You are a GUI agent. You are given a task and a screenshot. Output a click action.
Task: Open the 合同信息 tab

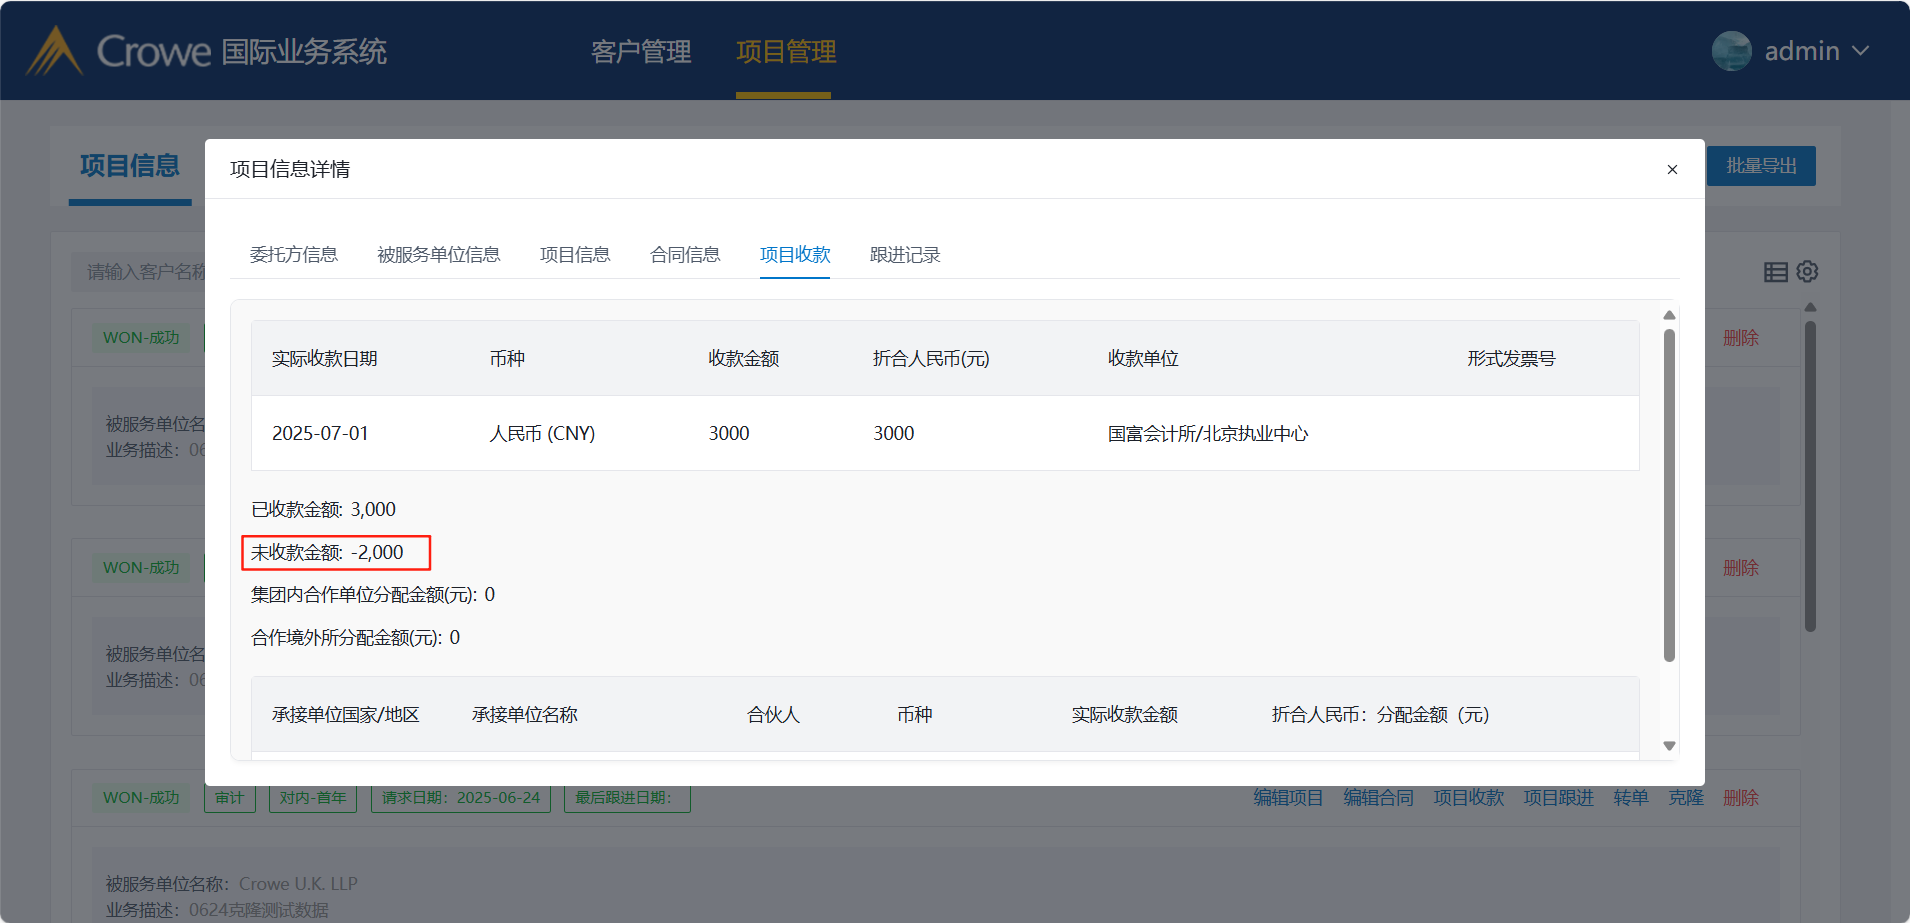tap(685, 255)
